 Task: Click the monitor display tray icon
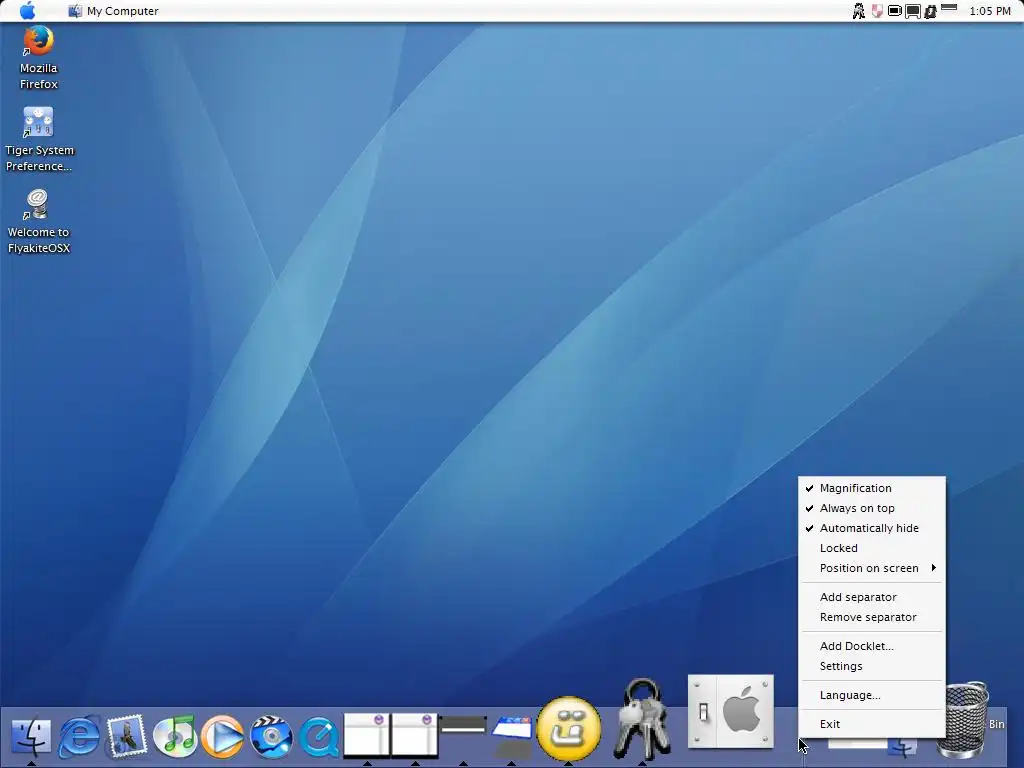(912, 11)
